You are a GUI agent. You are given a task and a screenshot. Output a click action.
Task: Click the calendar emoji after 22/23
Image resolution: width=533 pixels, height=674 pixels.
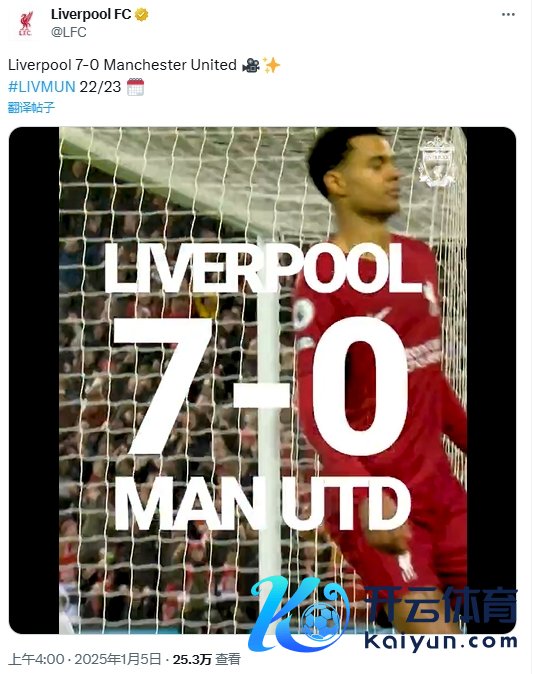135,87
